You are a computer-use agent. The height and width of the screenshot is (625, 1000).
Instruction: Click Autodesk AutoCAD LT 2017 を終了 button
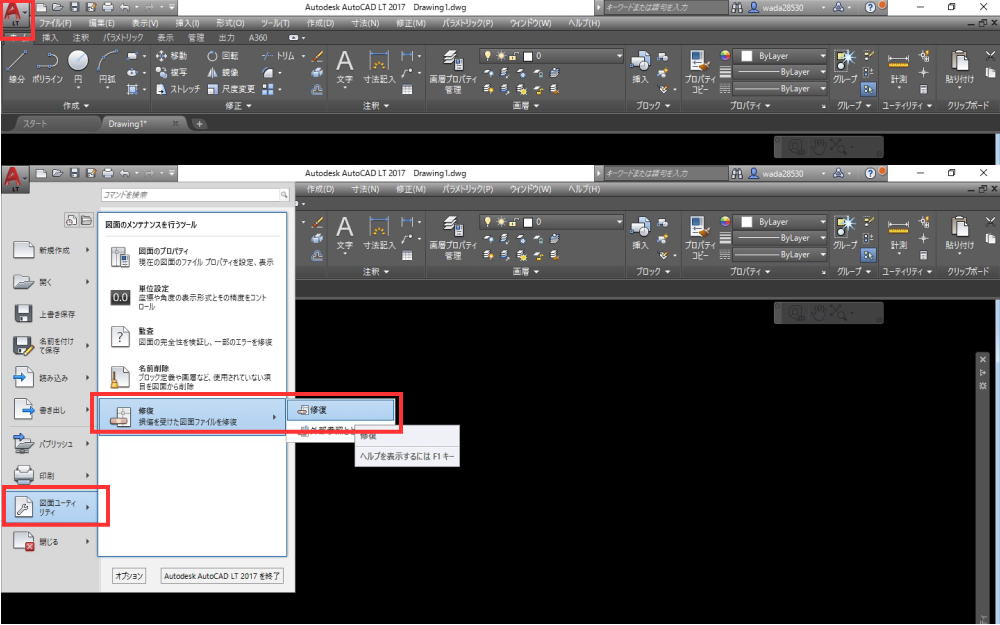(222, 576)
